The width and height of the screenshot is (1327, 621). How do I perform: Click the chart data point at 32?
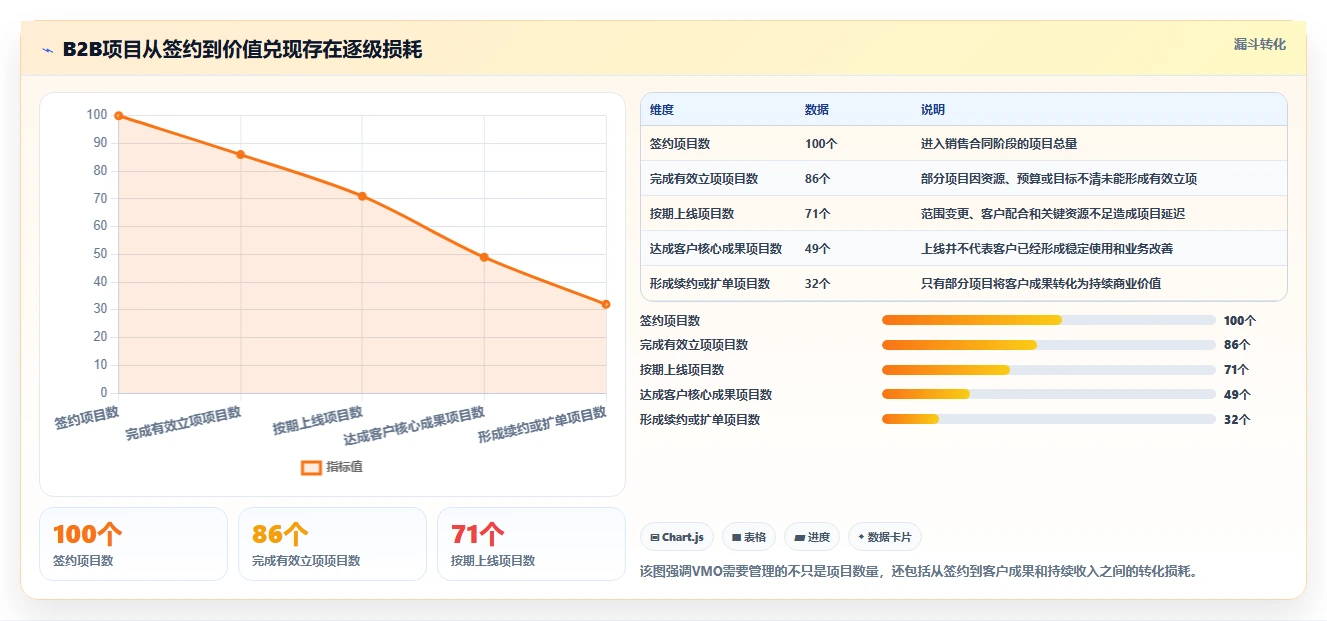coord(606,304)
